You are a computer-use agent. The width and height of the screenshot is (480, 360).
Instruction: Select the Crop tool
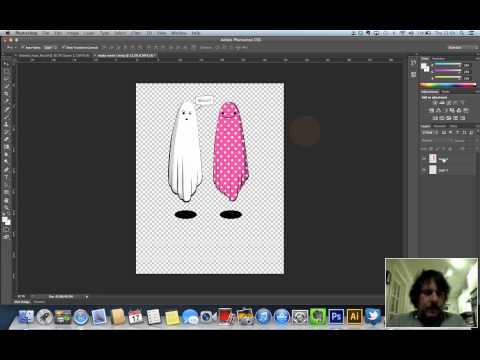(x=6, y=94)
